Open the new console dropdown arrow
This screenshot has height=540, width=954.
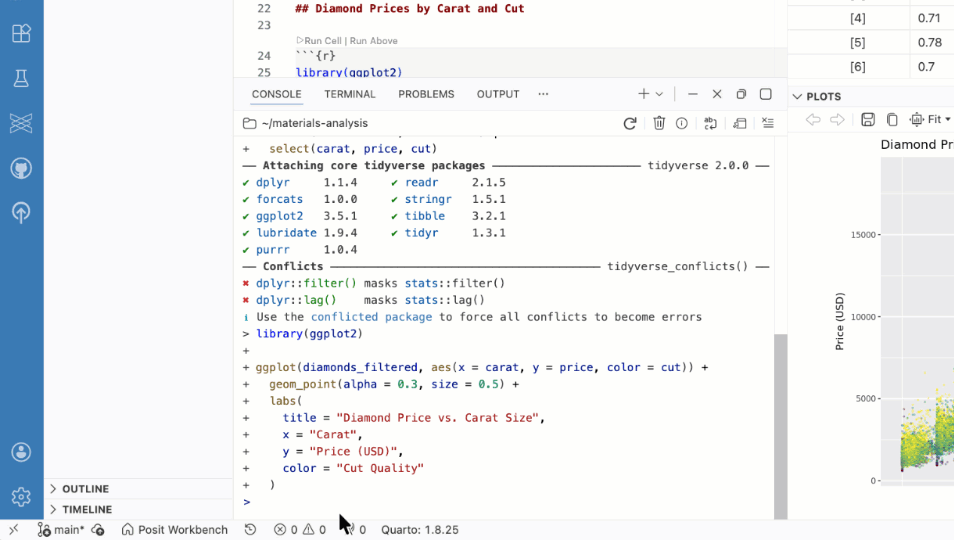coord(659,94)
